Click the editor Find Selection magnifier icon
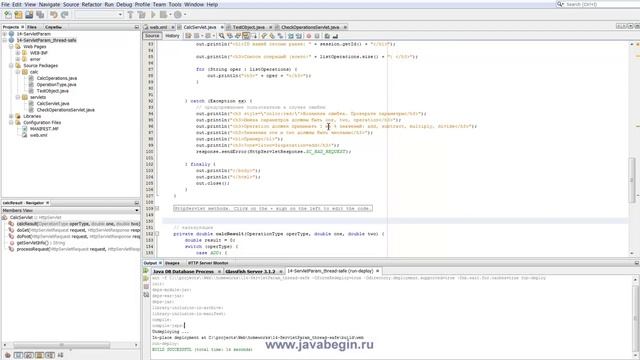This screenshot has height=360, width=640. pos(222,36)
